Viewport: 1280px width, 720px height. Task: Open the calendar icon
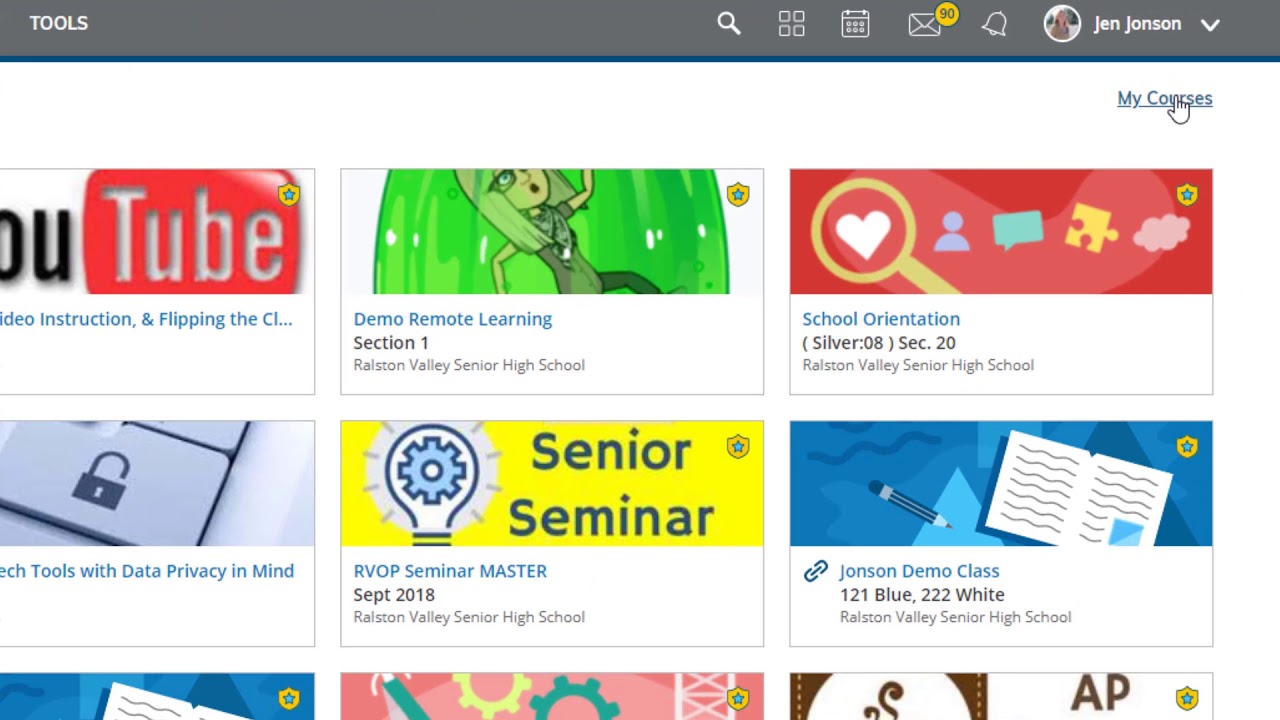click(x=855, y=24)
